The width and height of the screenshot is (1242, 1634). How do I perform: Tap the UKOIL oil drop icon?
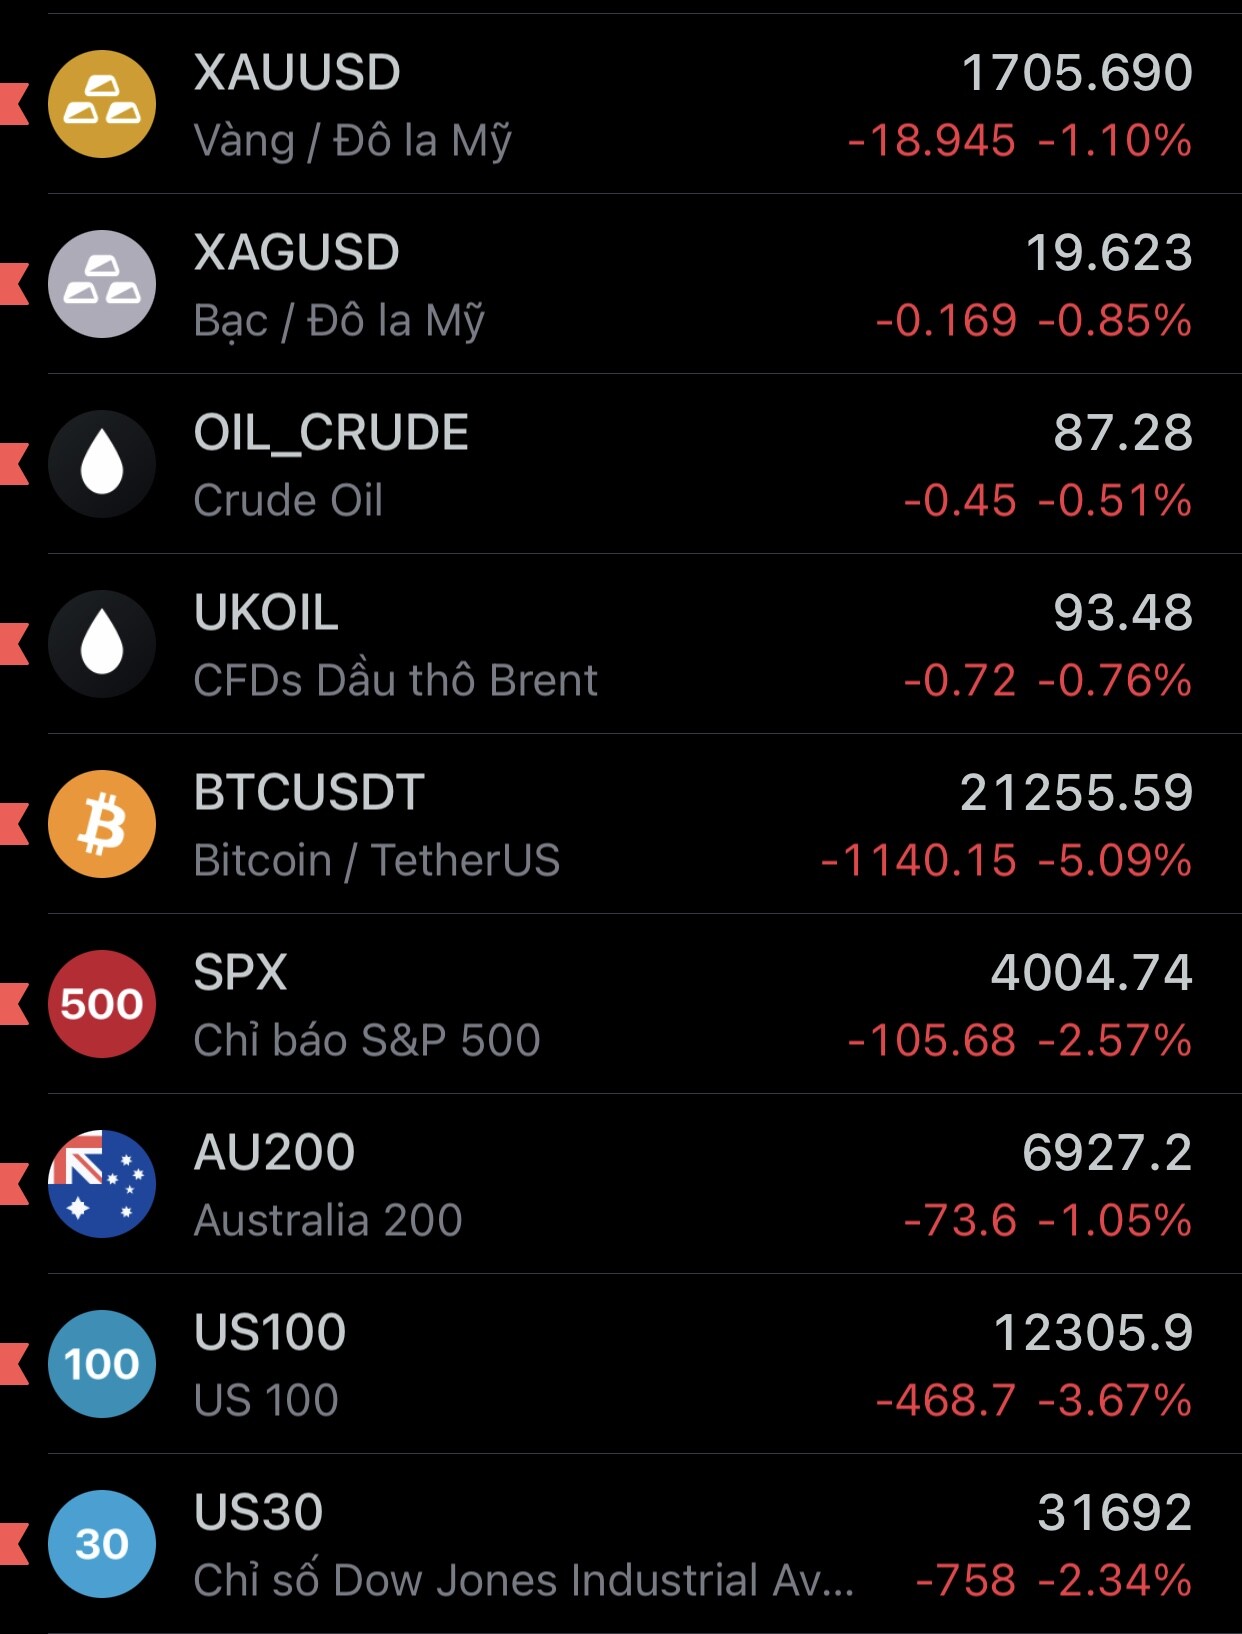coord(102,644)
